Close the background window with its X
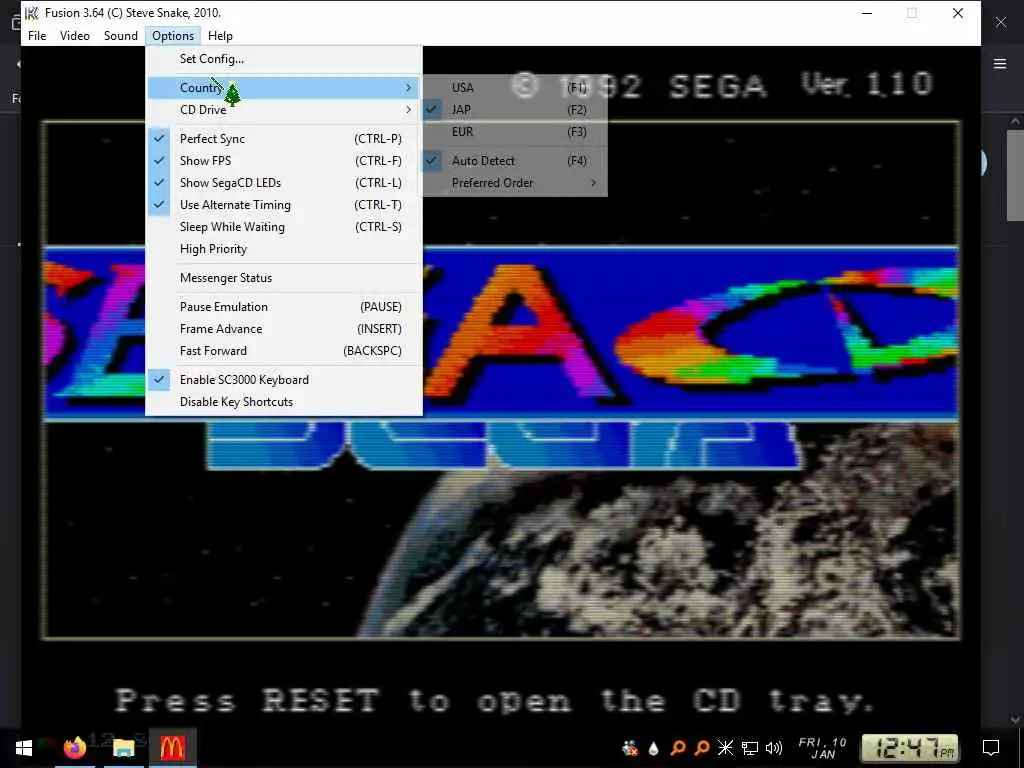Image resolution: width=1024 pixels, height=768 pixels. coord(1000,22)
